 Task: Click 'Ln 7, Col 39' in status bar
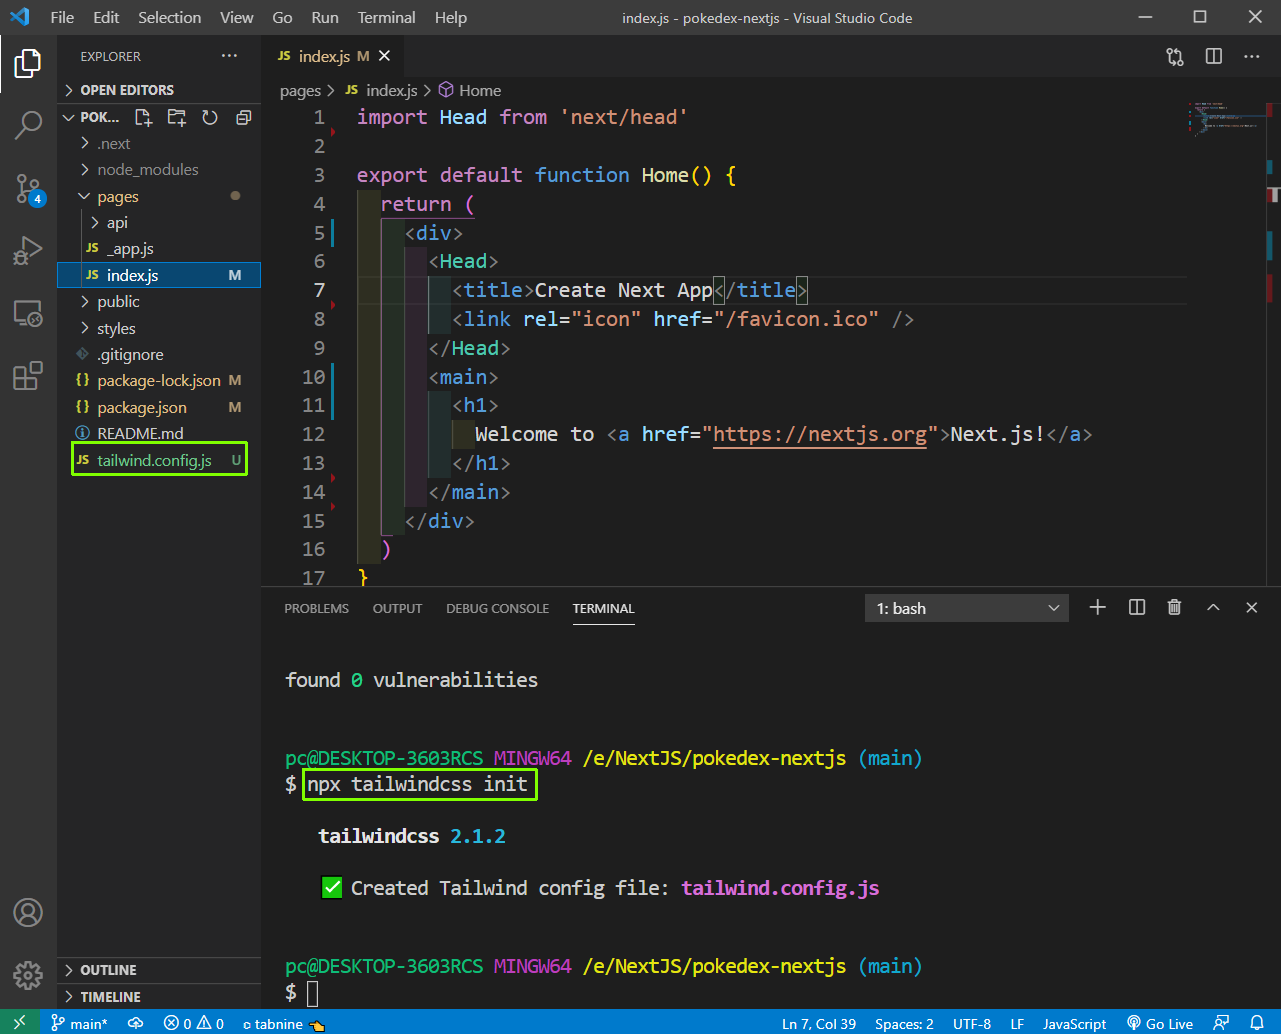pos(818,1023)
